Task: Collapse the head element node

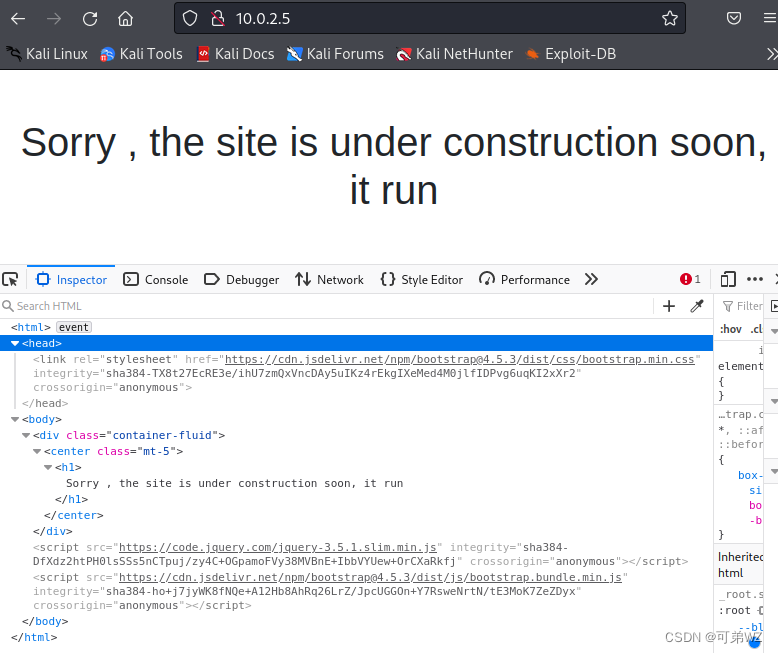Action: tap(15, 343)
